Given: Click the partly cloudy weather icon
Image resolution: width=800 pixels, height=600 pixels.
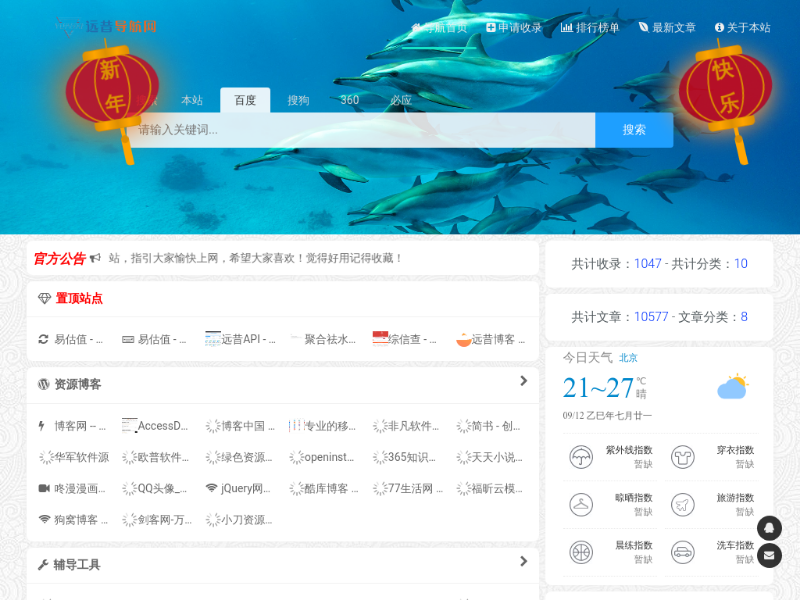Looking at the screenshot, I should (x=733, y=387).
